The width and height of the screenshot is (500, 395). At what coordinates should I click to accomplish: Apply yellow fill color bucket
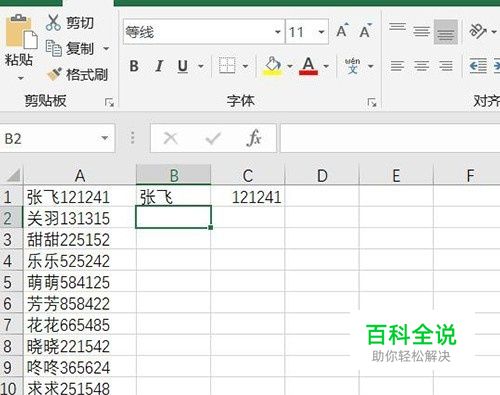point(273,66)
